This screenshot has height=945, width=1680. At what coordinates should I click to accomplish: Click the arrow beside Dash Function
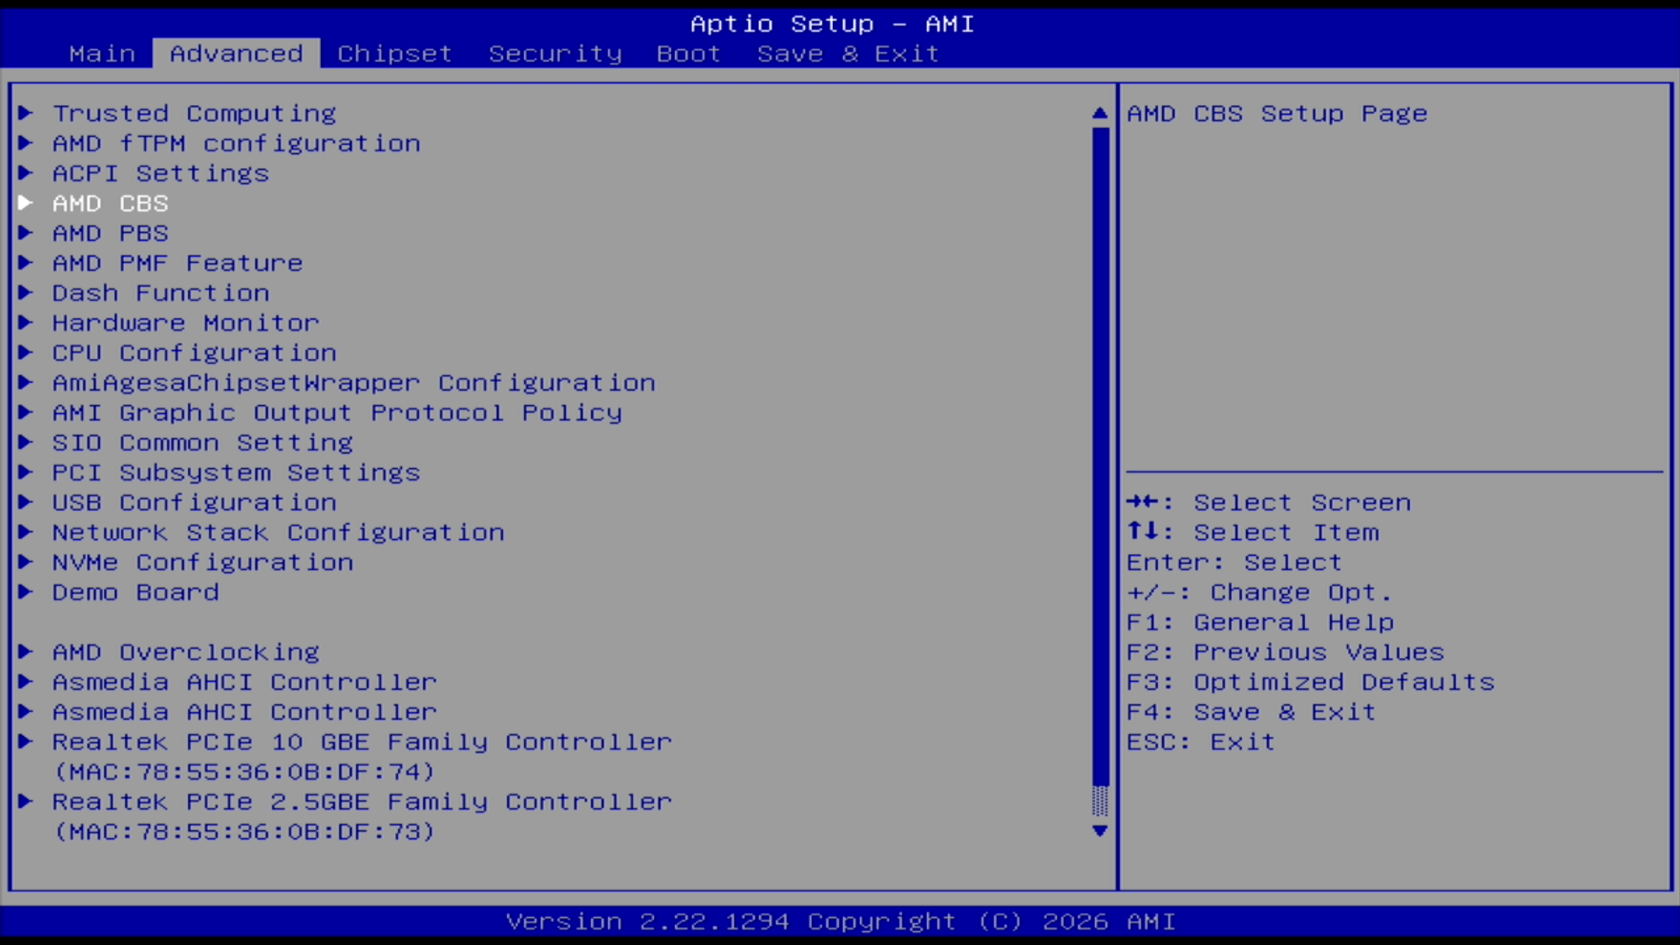coord(26,293)
